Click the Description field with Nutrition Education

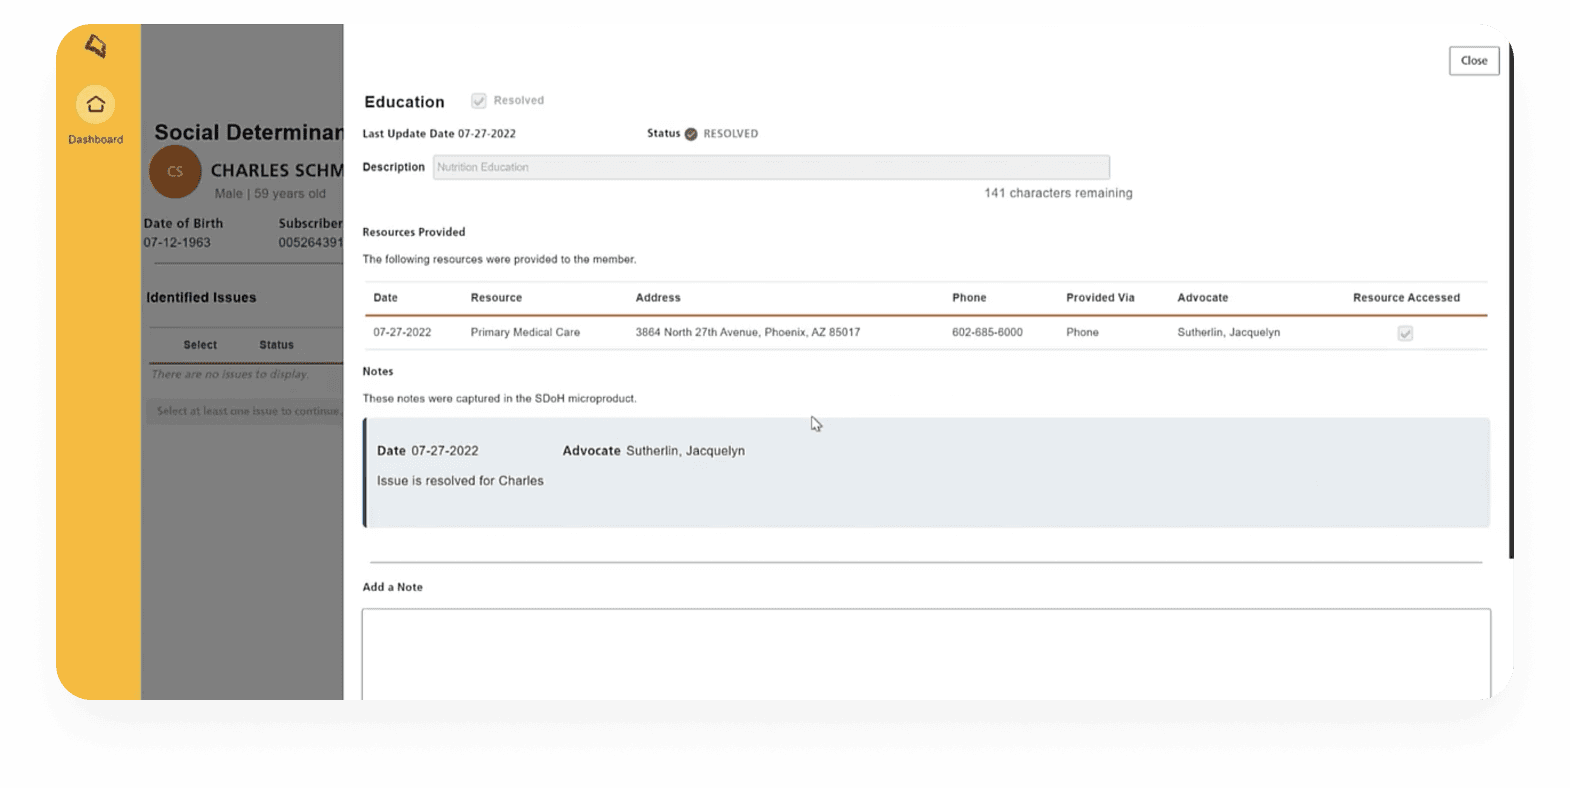pos(771,167)
